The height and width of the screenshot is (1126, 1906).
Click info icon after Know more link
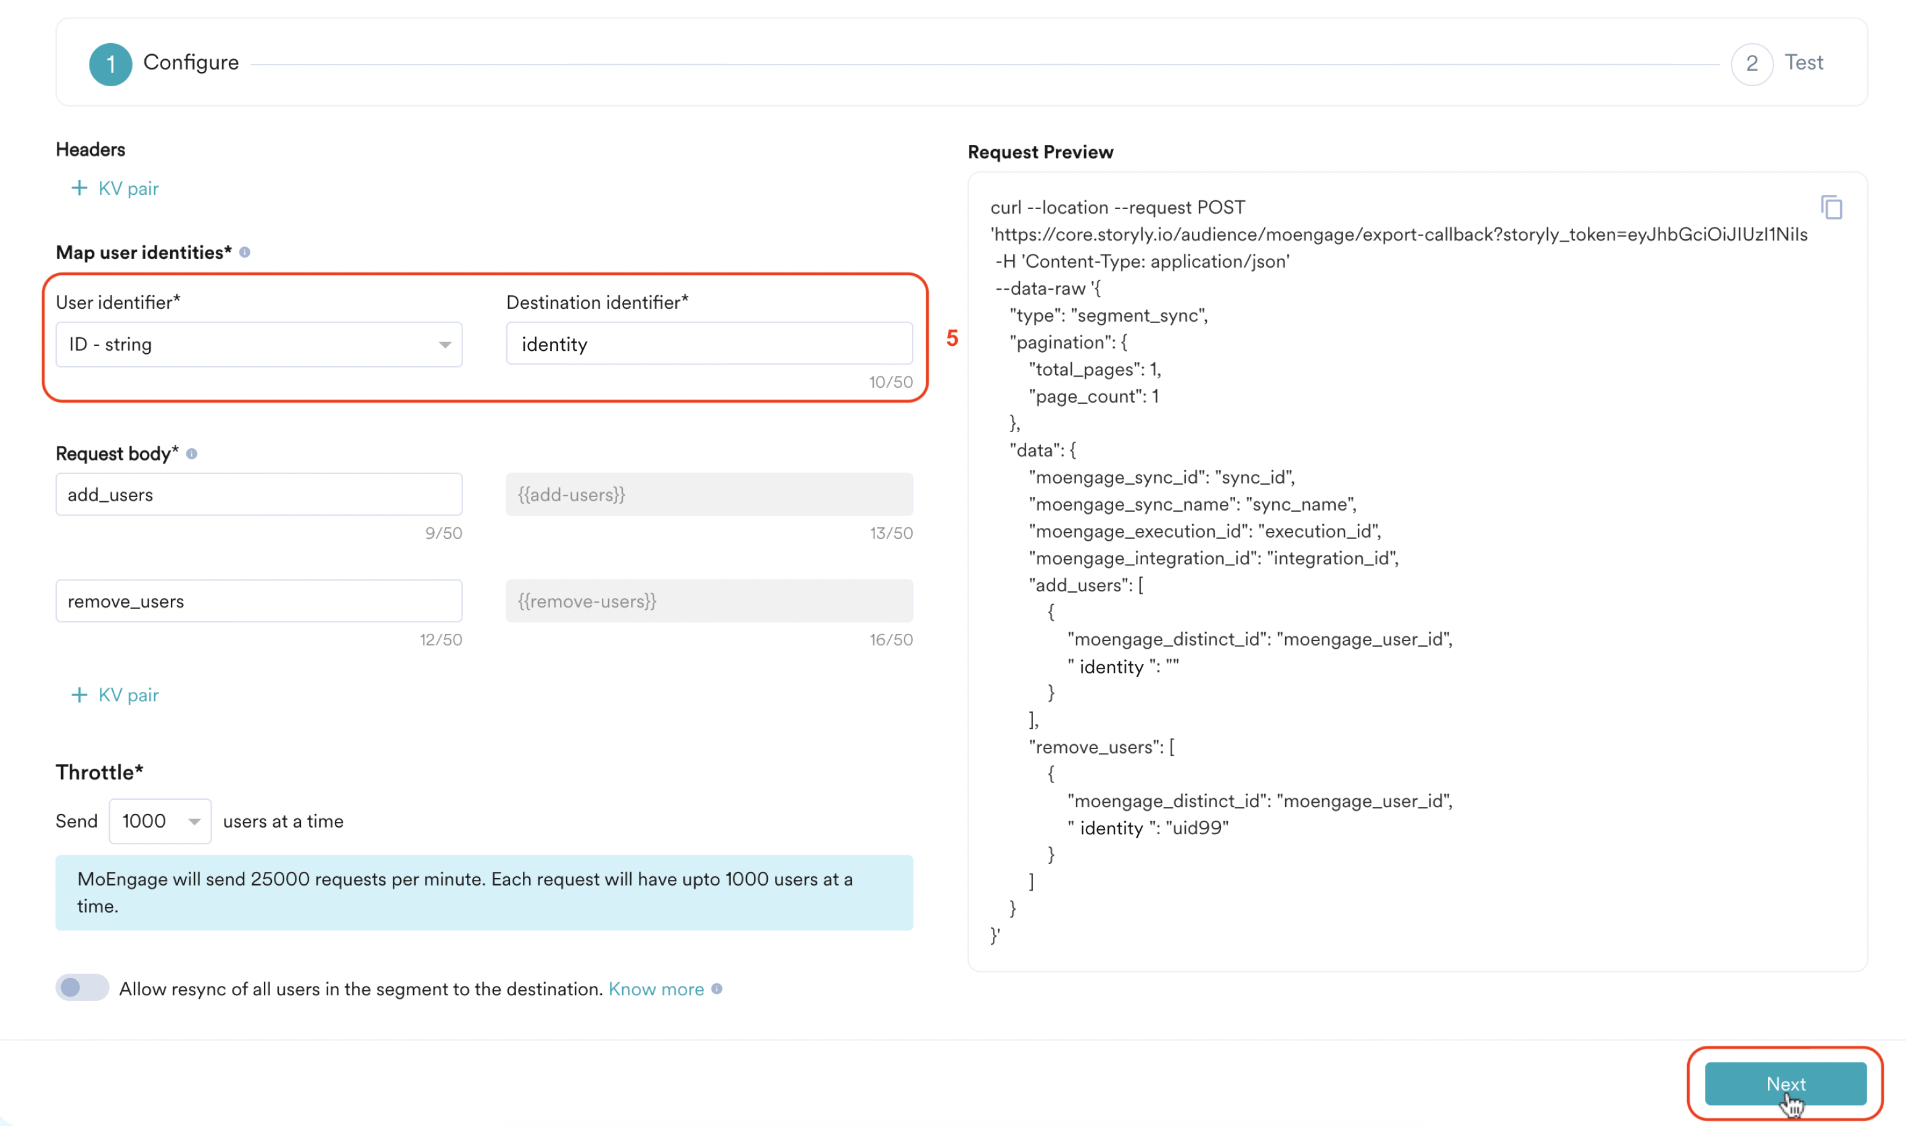point(717,989)
